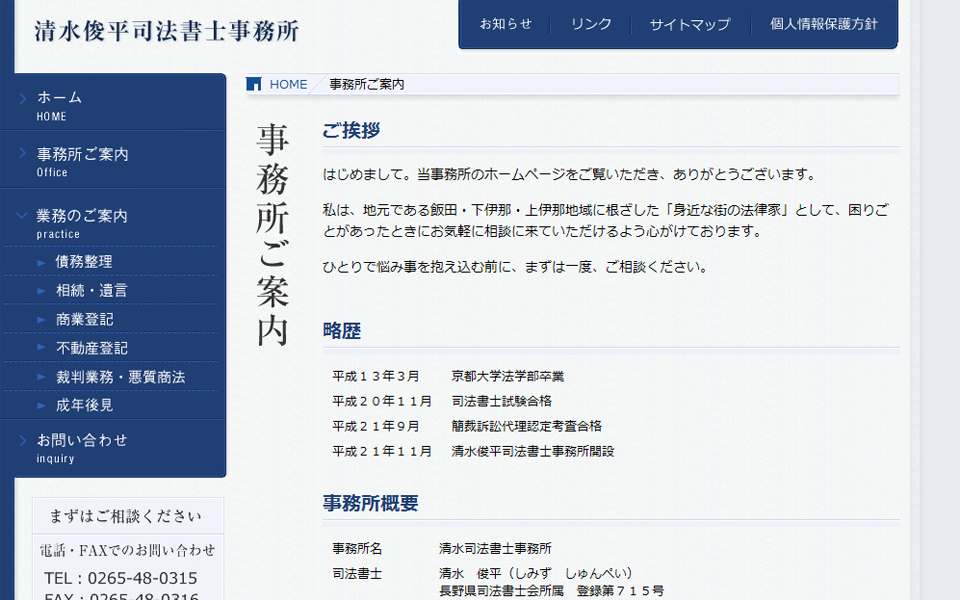Open 相続・遺言 submenu link
960x600 pixels.
pos(92,290)
